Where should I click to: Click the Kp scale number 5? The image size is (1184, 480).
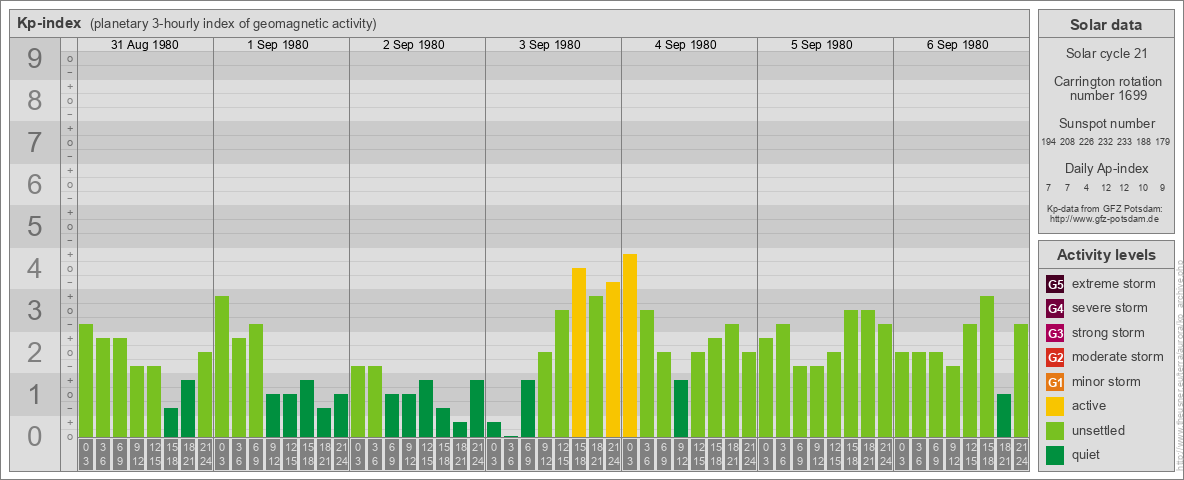point(35,226)
